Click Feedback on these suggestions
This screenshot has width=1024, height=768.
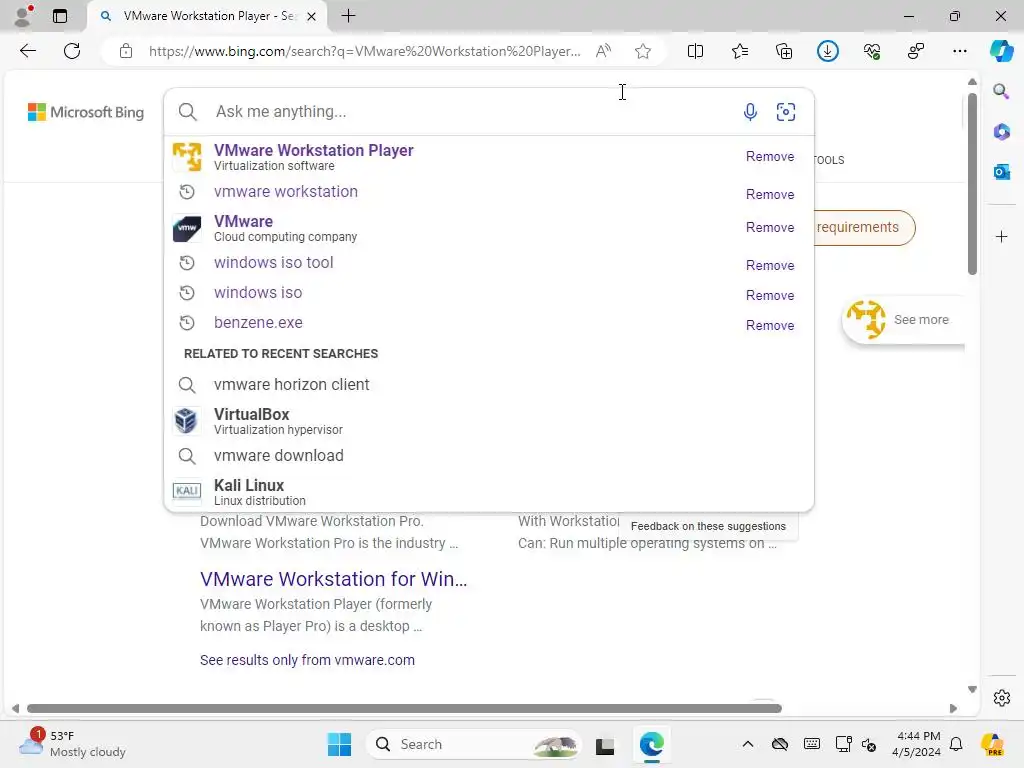pos(708,526)
